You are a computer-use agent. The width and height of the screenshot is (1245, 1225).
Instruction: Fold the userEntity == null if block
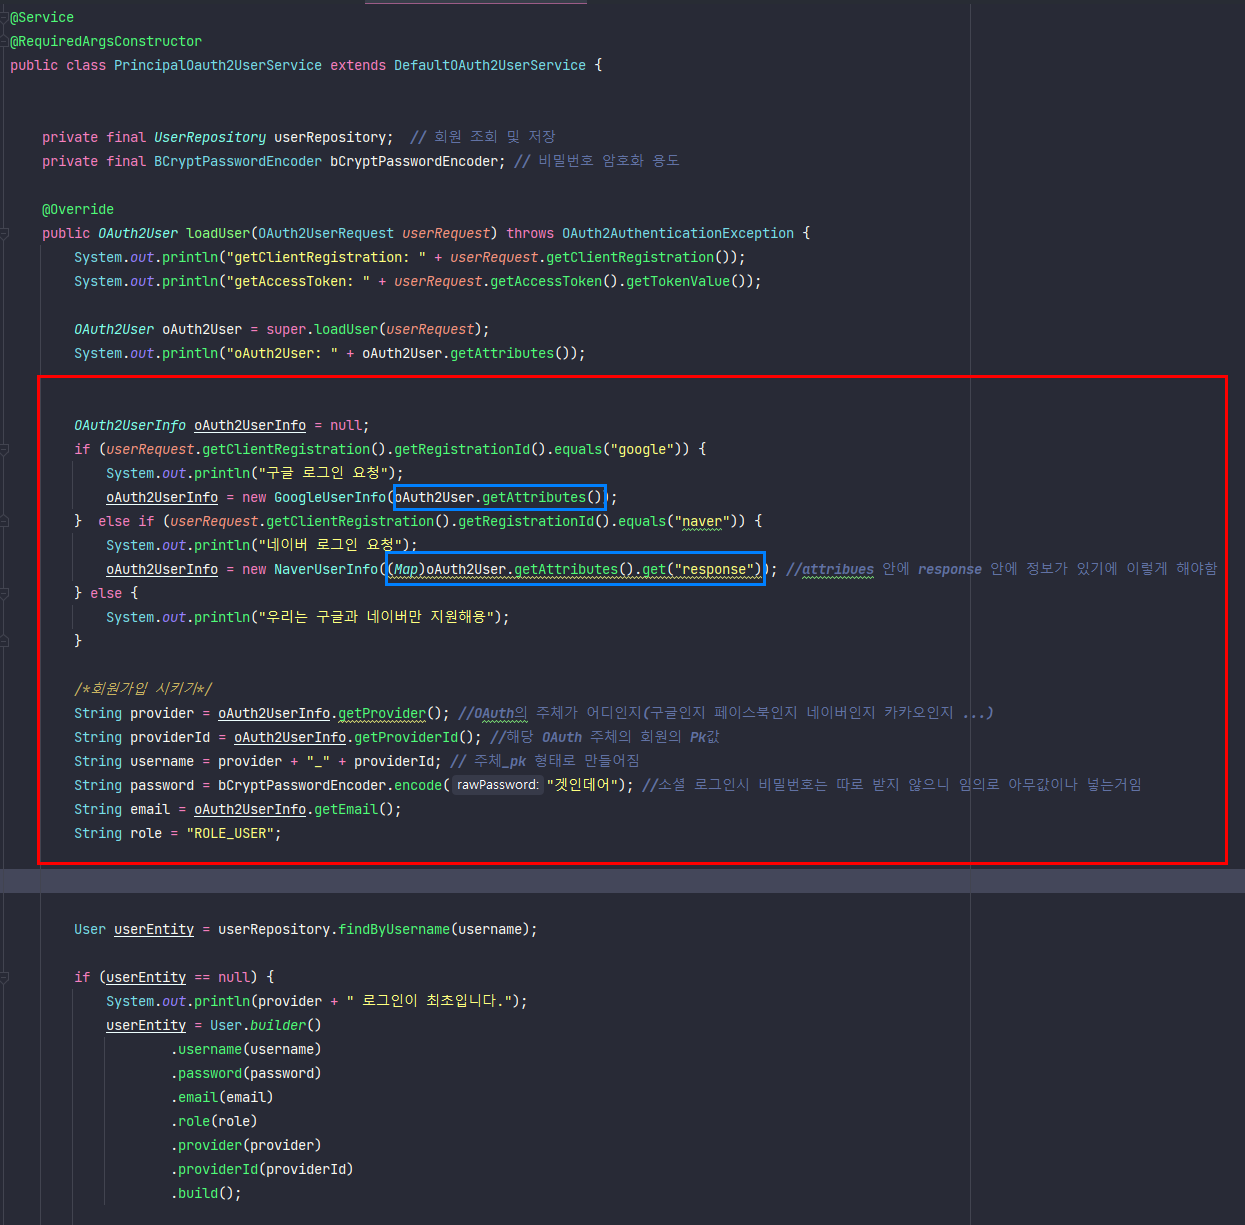point(5,977)
